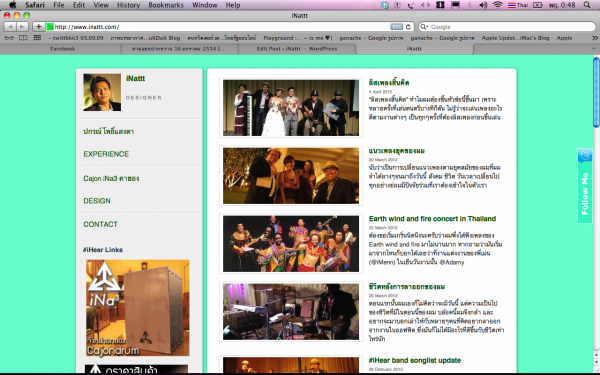Toggle the Wi-Fi status menu
Screen dimensions: 600x375
(497, 5)
